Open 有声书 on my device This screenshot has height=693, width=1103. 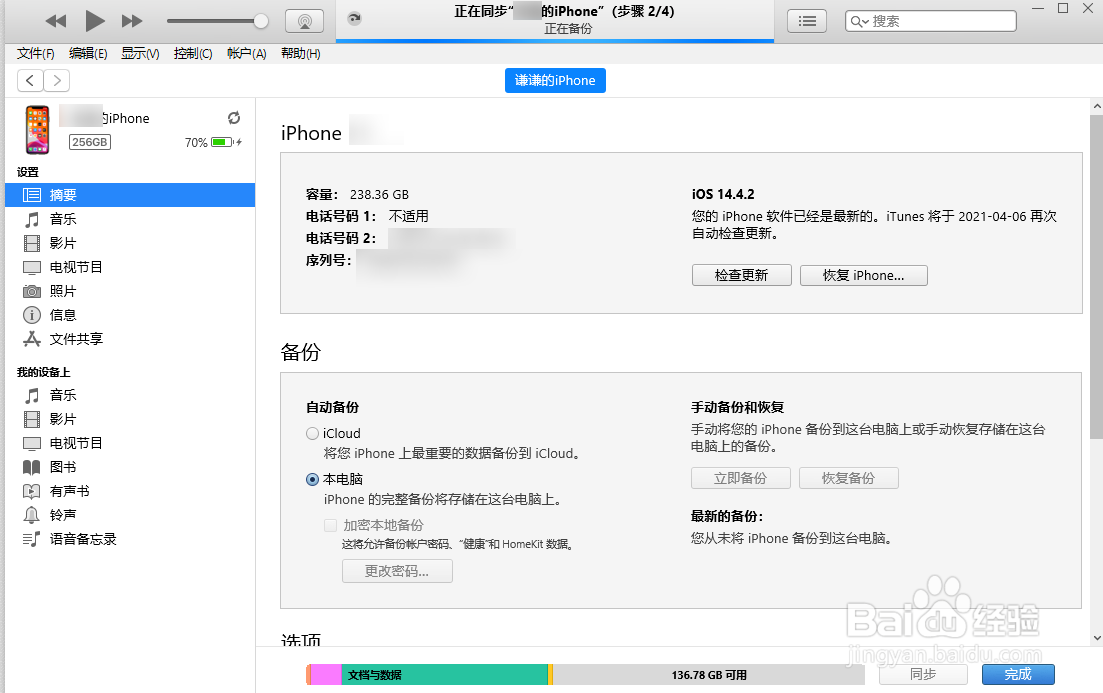tap(130, 490)
